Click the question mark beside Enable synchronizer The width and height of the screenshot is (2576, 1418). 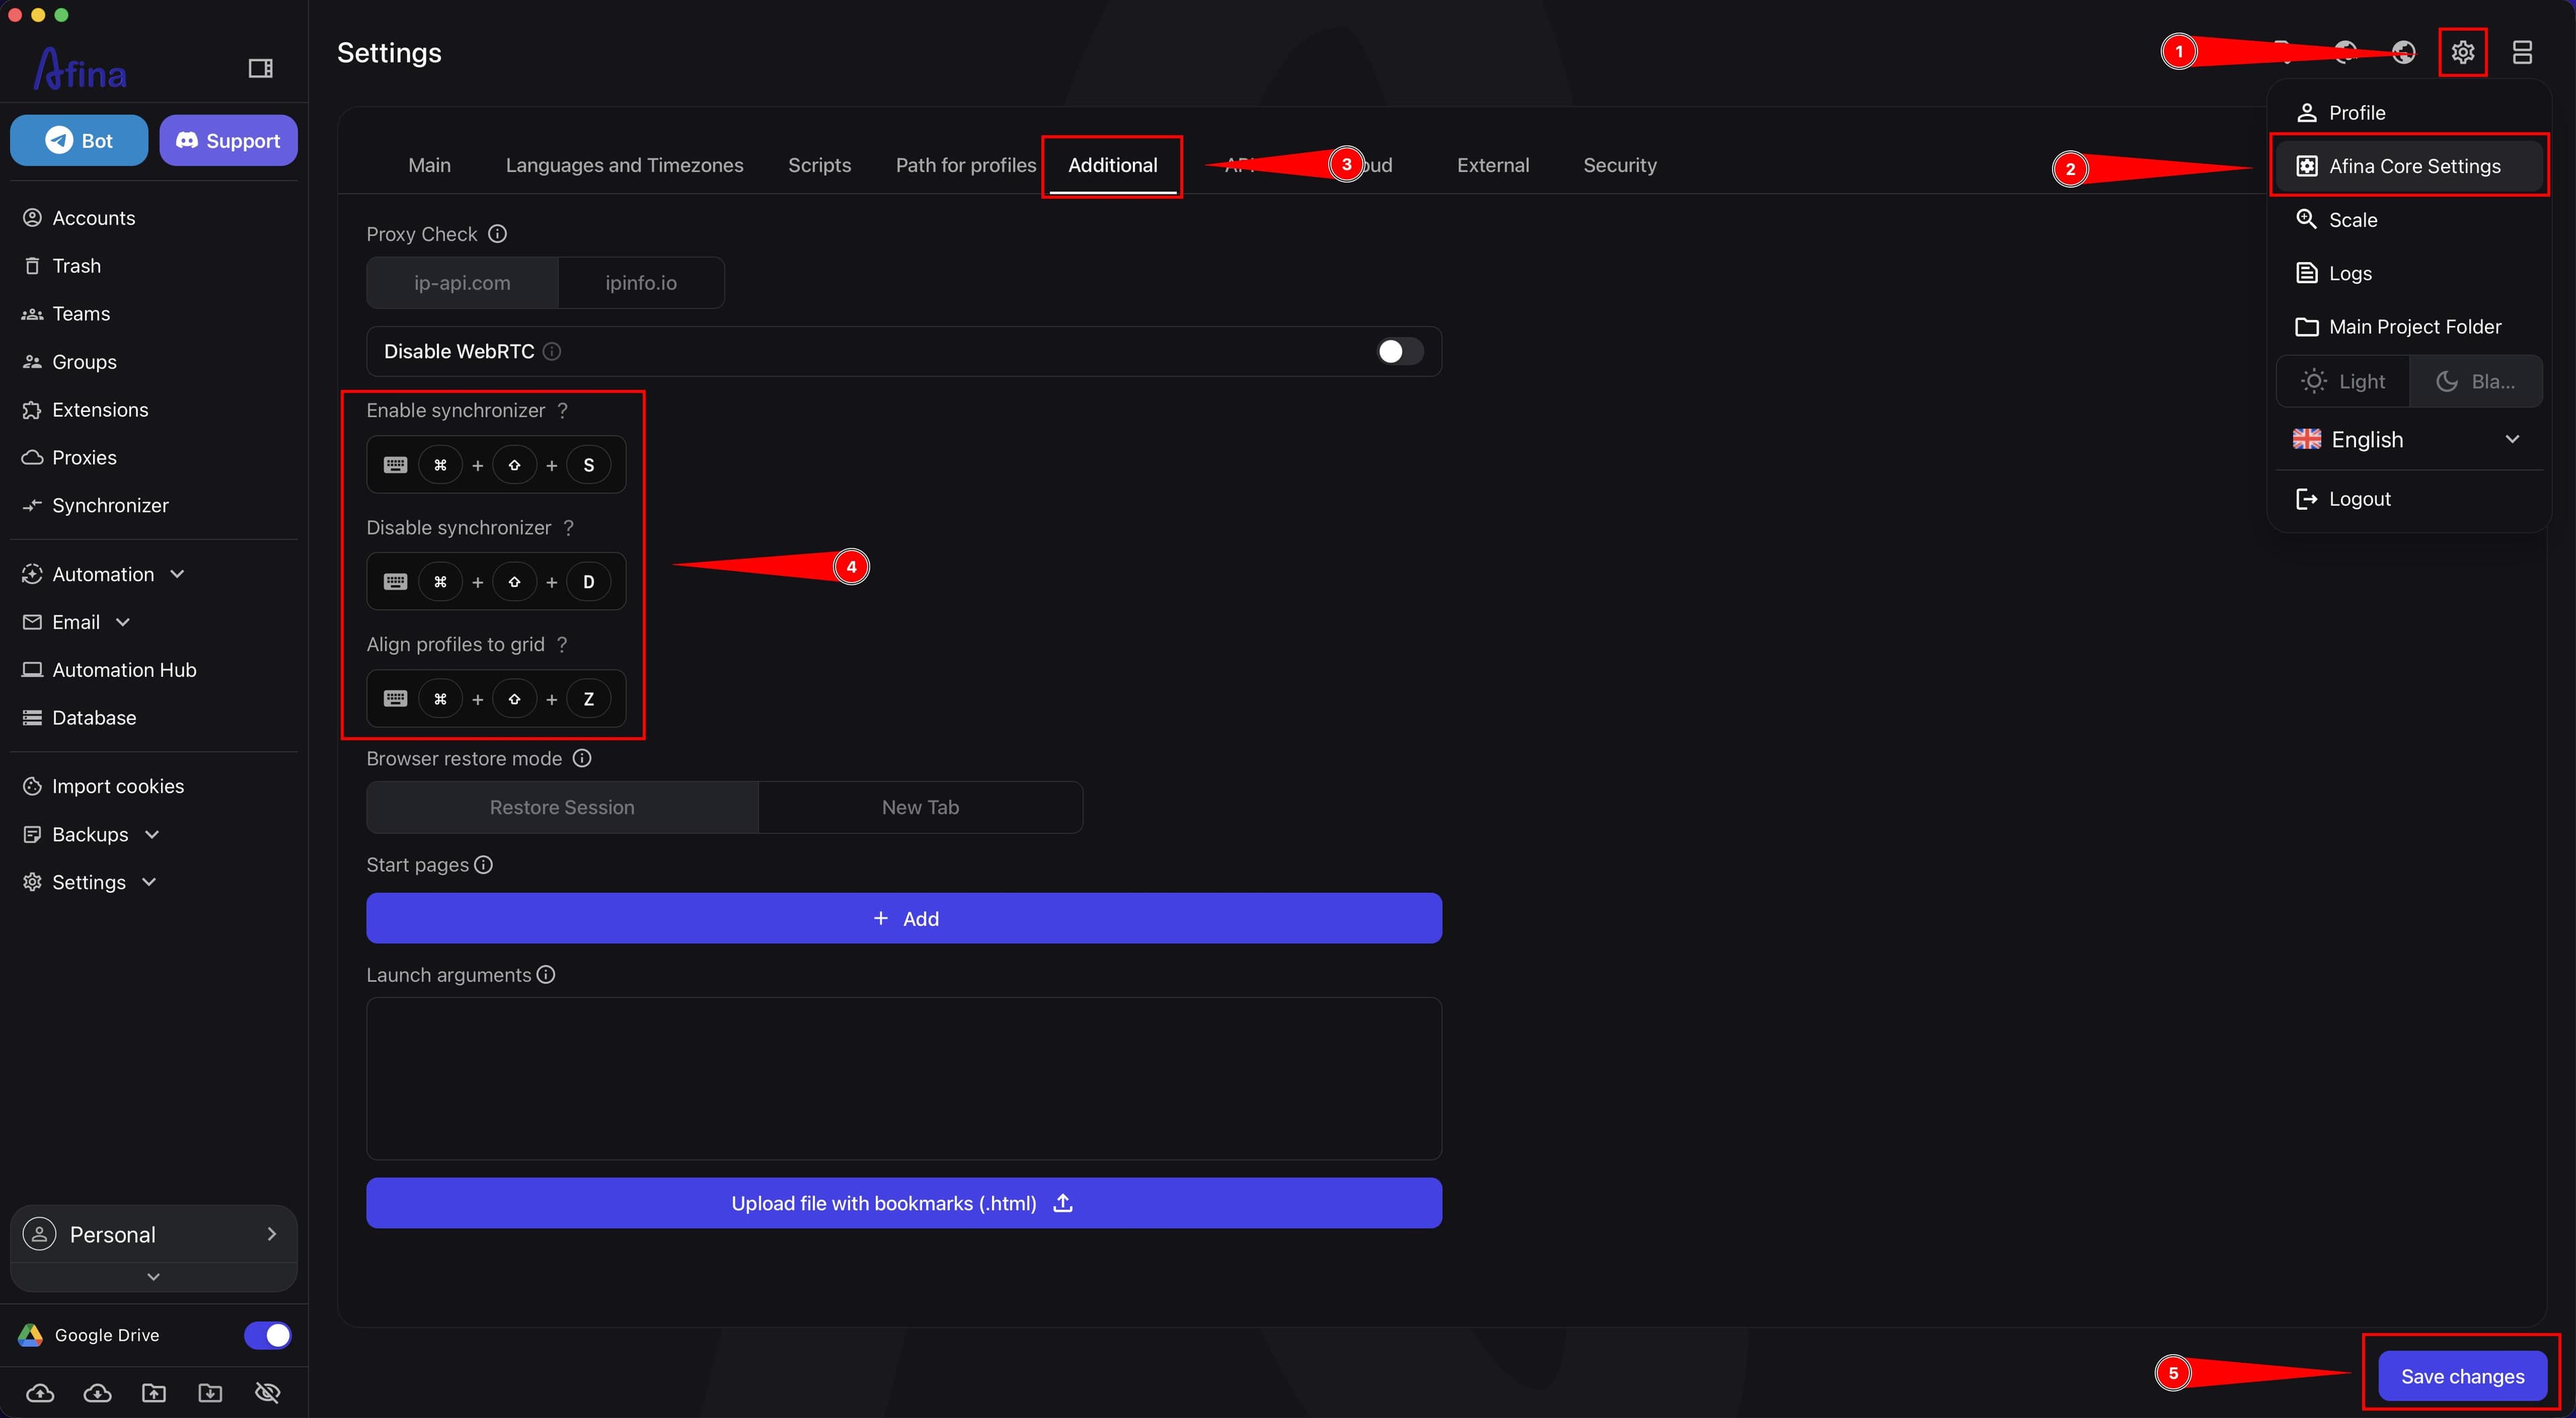[562, 410]
